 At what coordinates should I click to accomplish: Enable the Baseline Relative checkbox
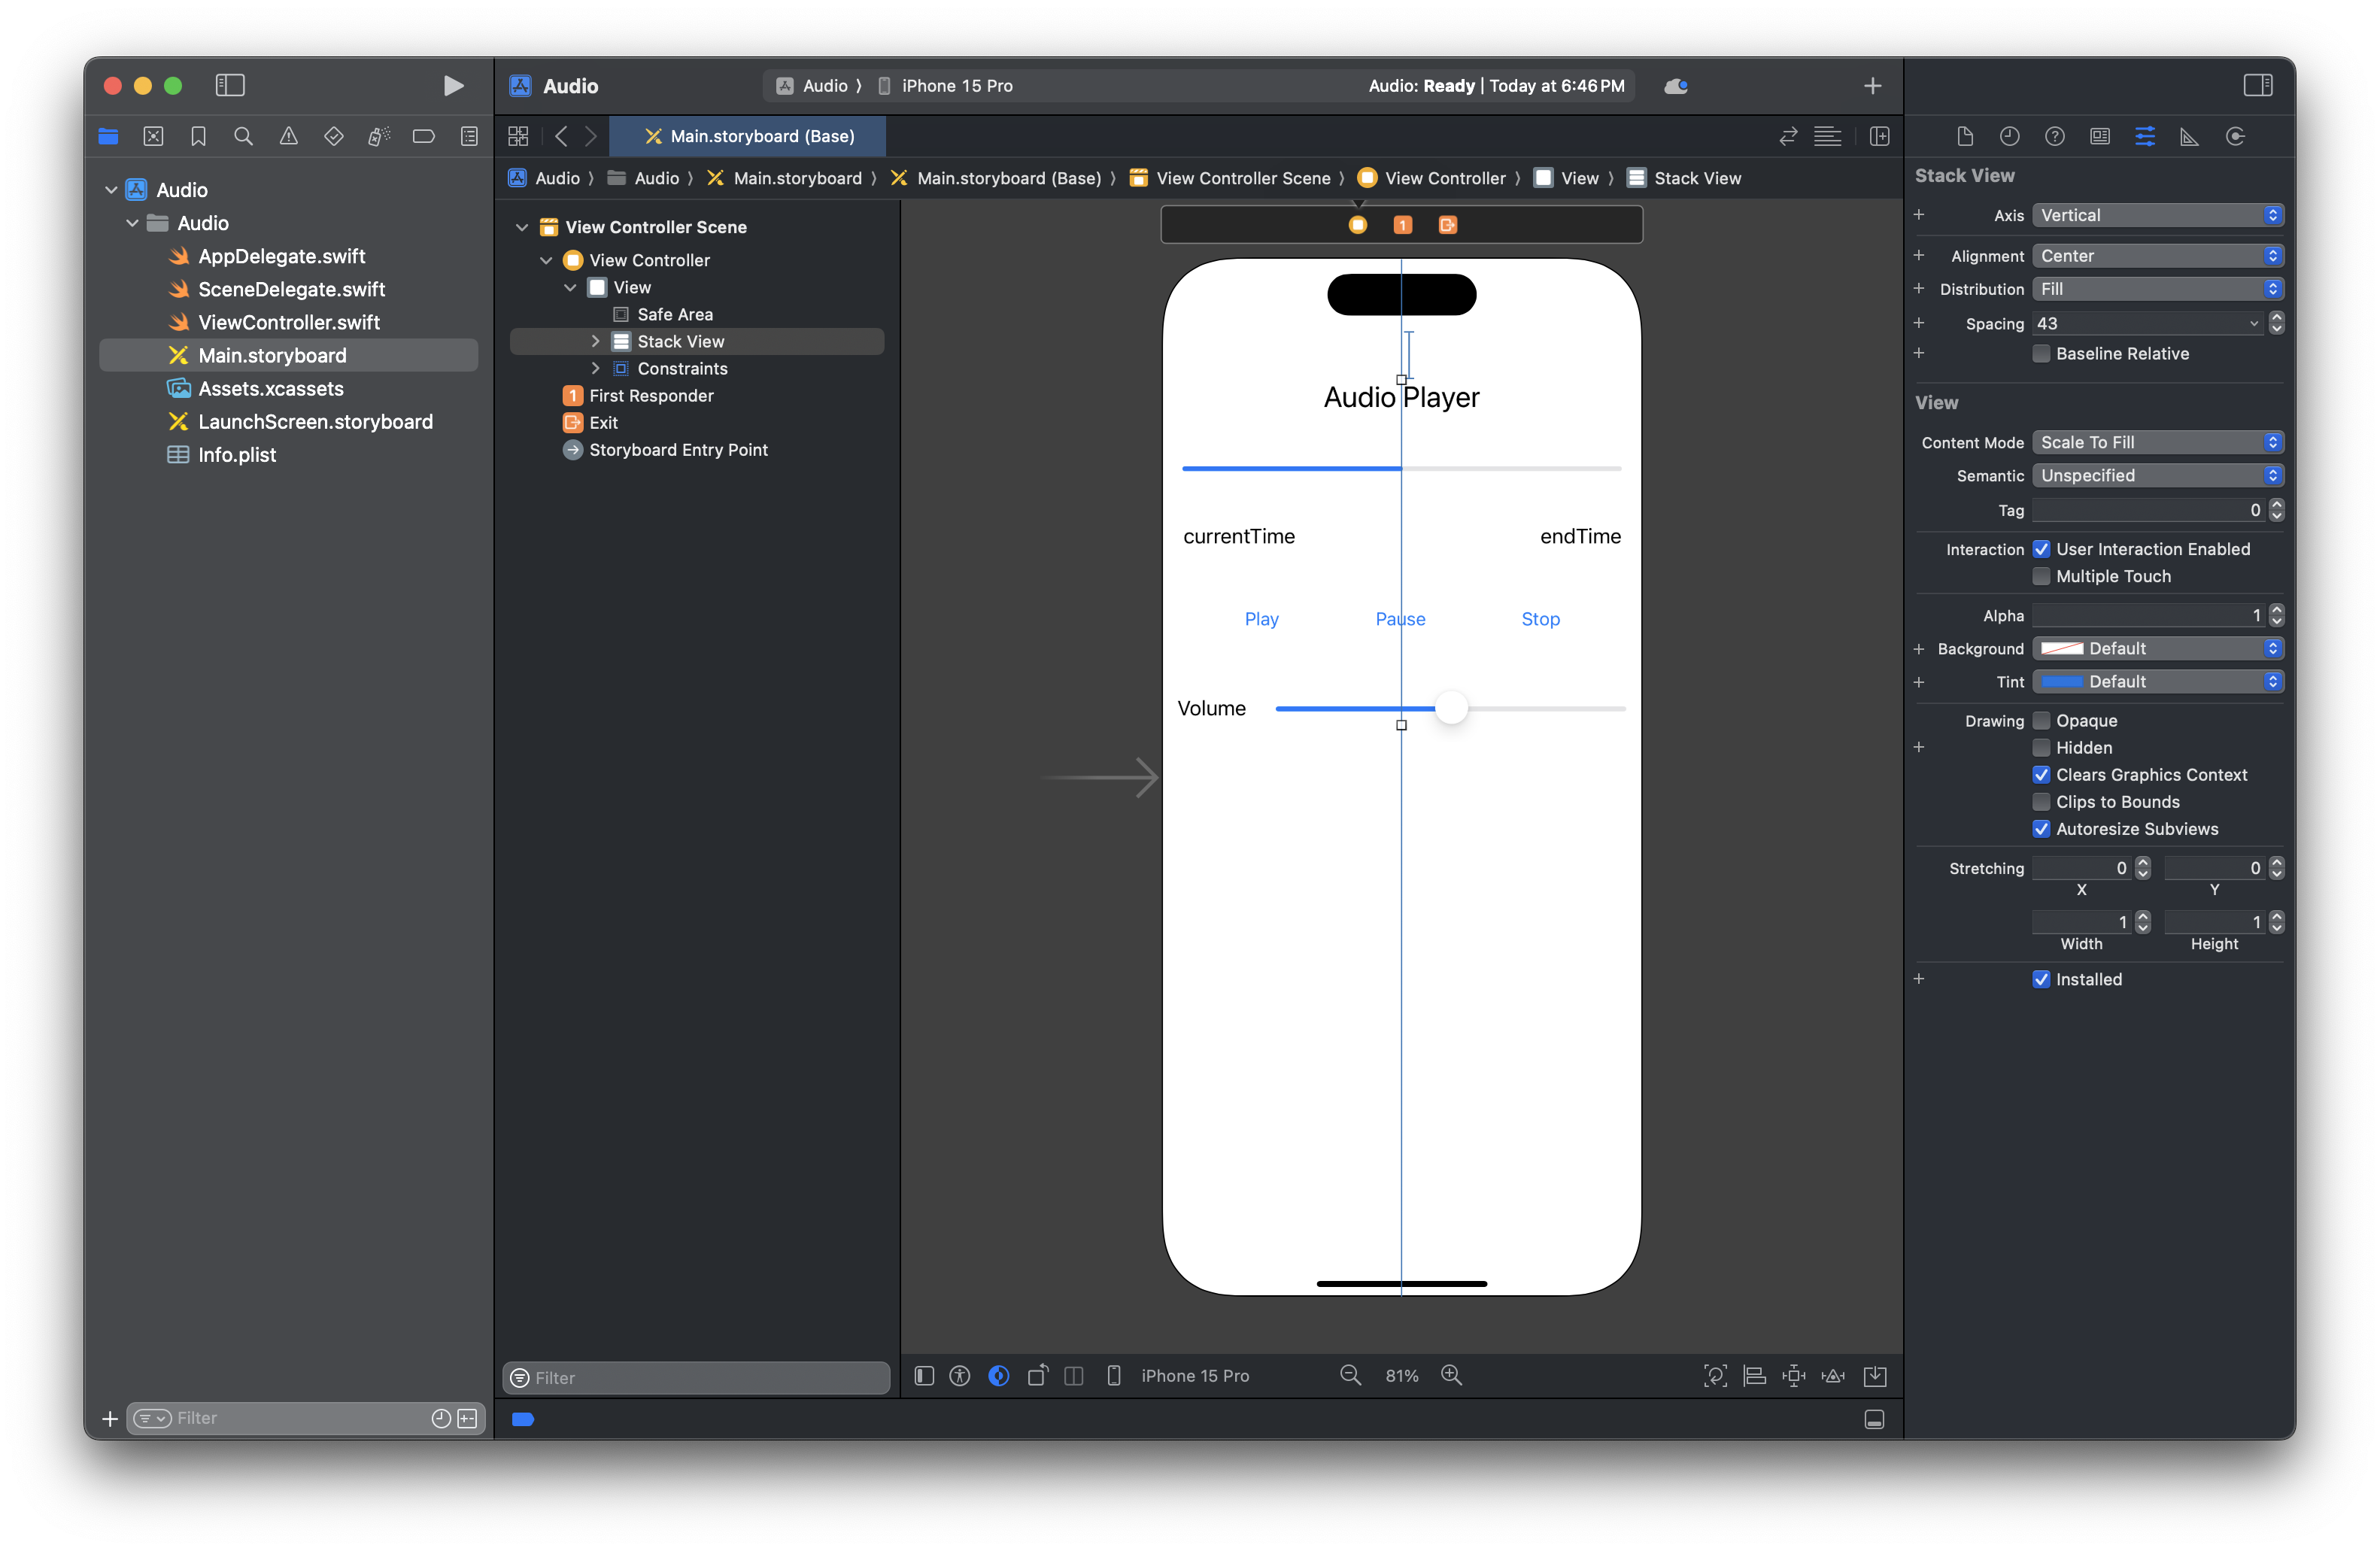[2041, 354]
